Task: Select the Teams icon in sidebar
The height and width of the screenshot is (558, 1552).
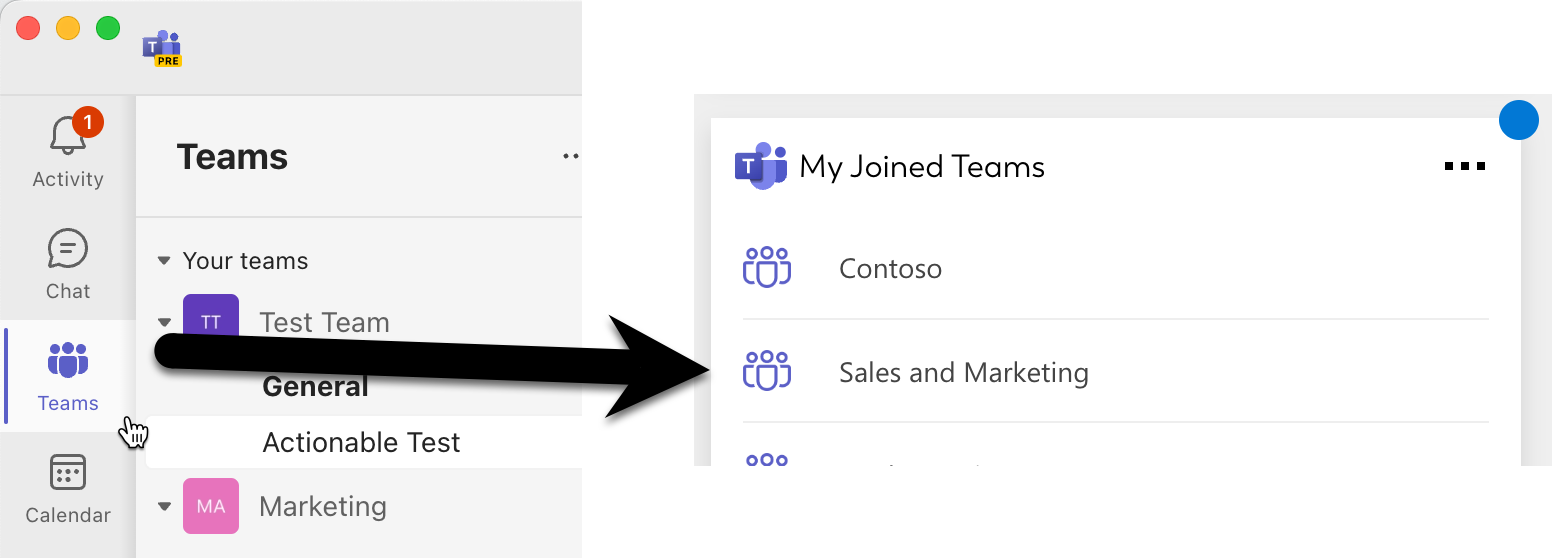Action: point(68,361)
